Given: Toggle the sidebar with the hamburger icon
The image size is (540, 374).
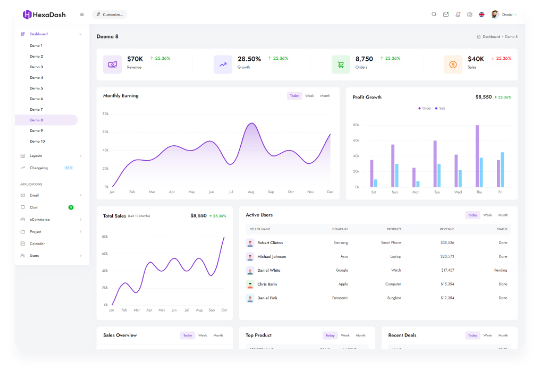Looking at the screenshot, I should coord(82,14).
